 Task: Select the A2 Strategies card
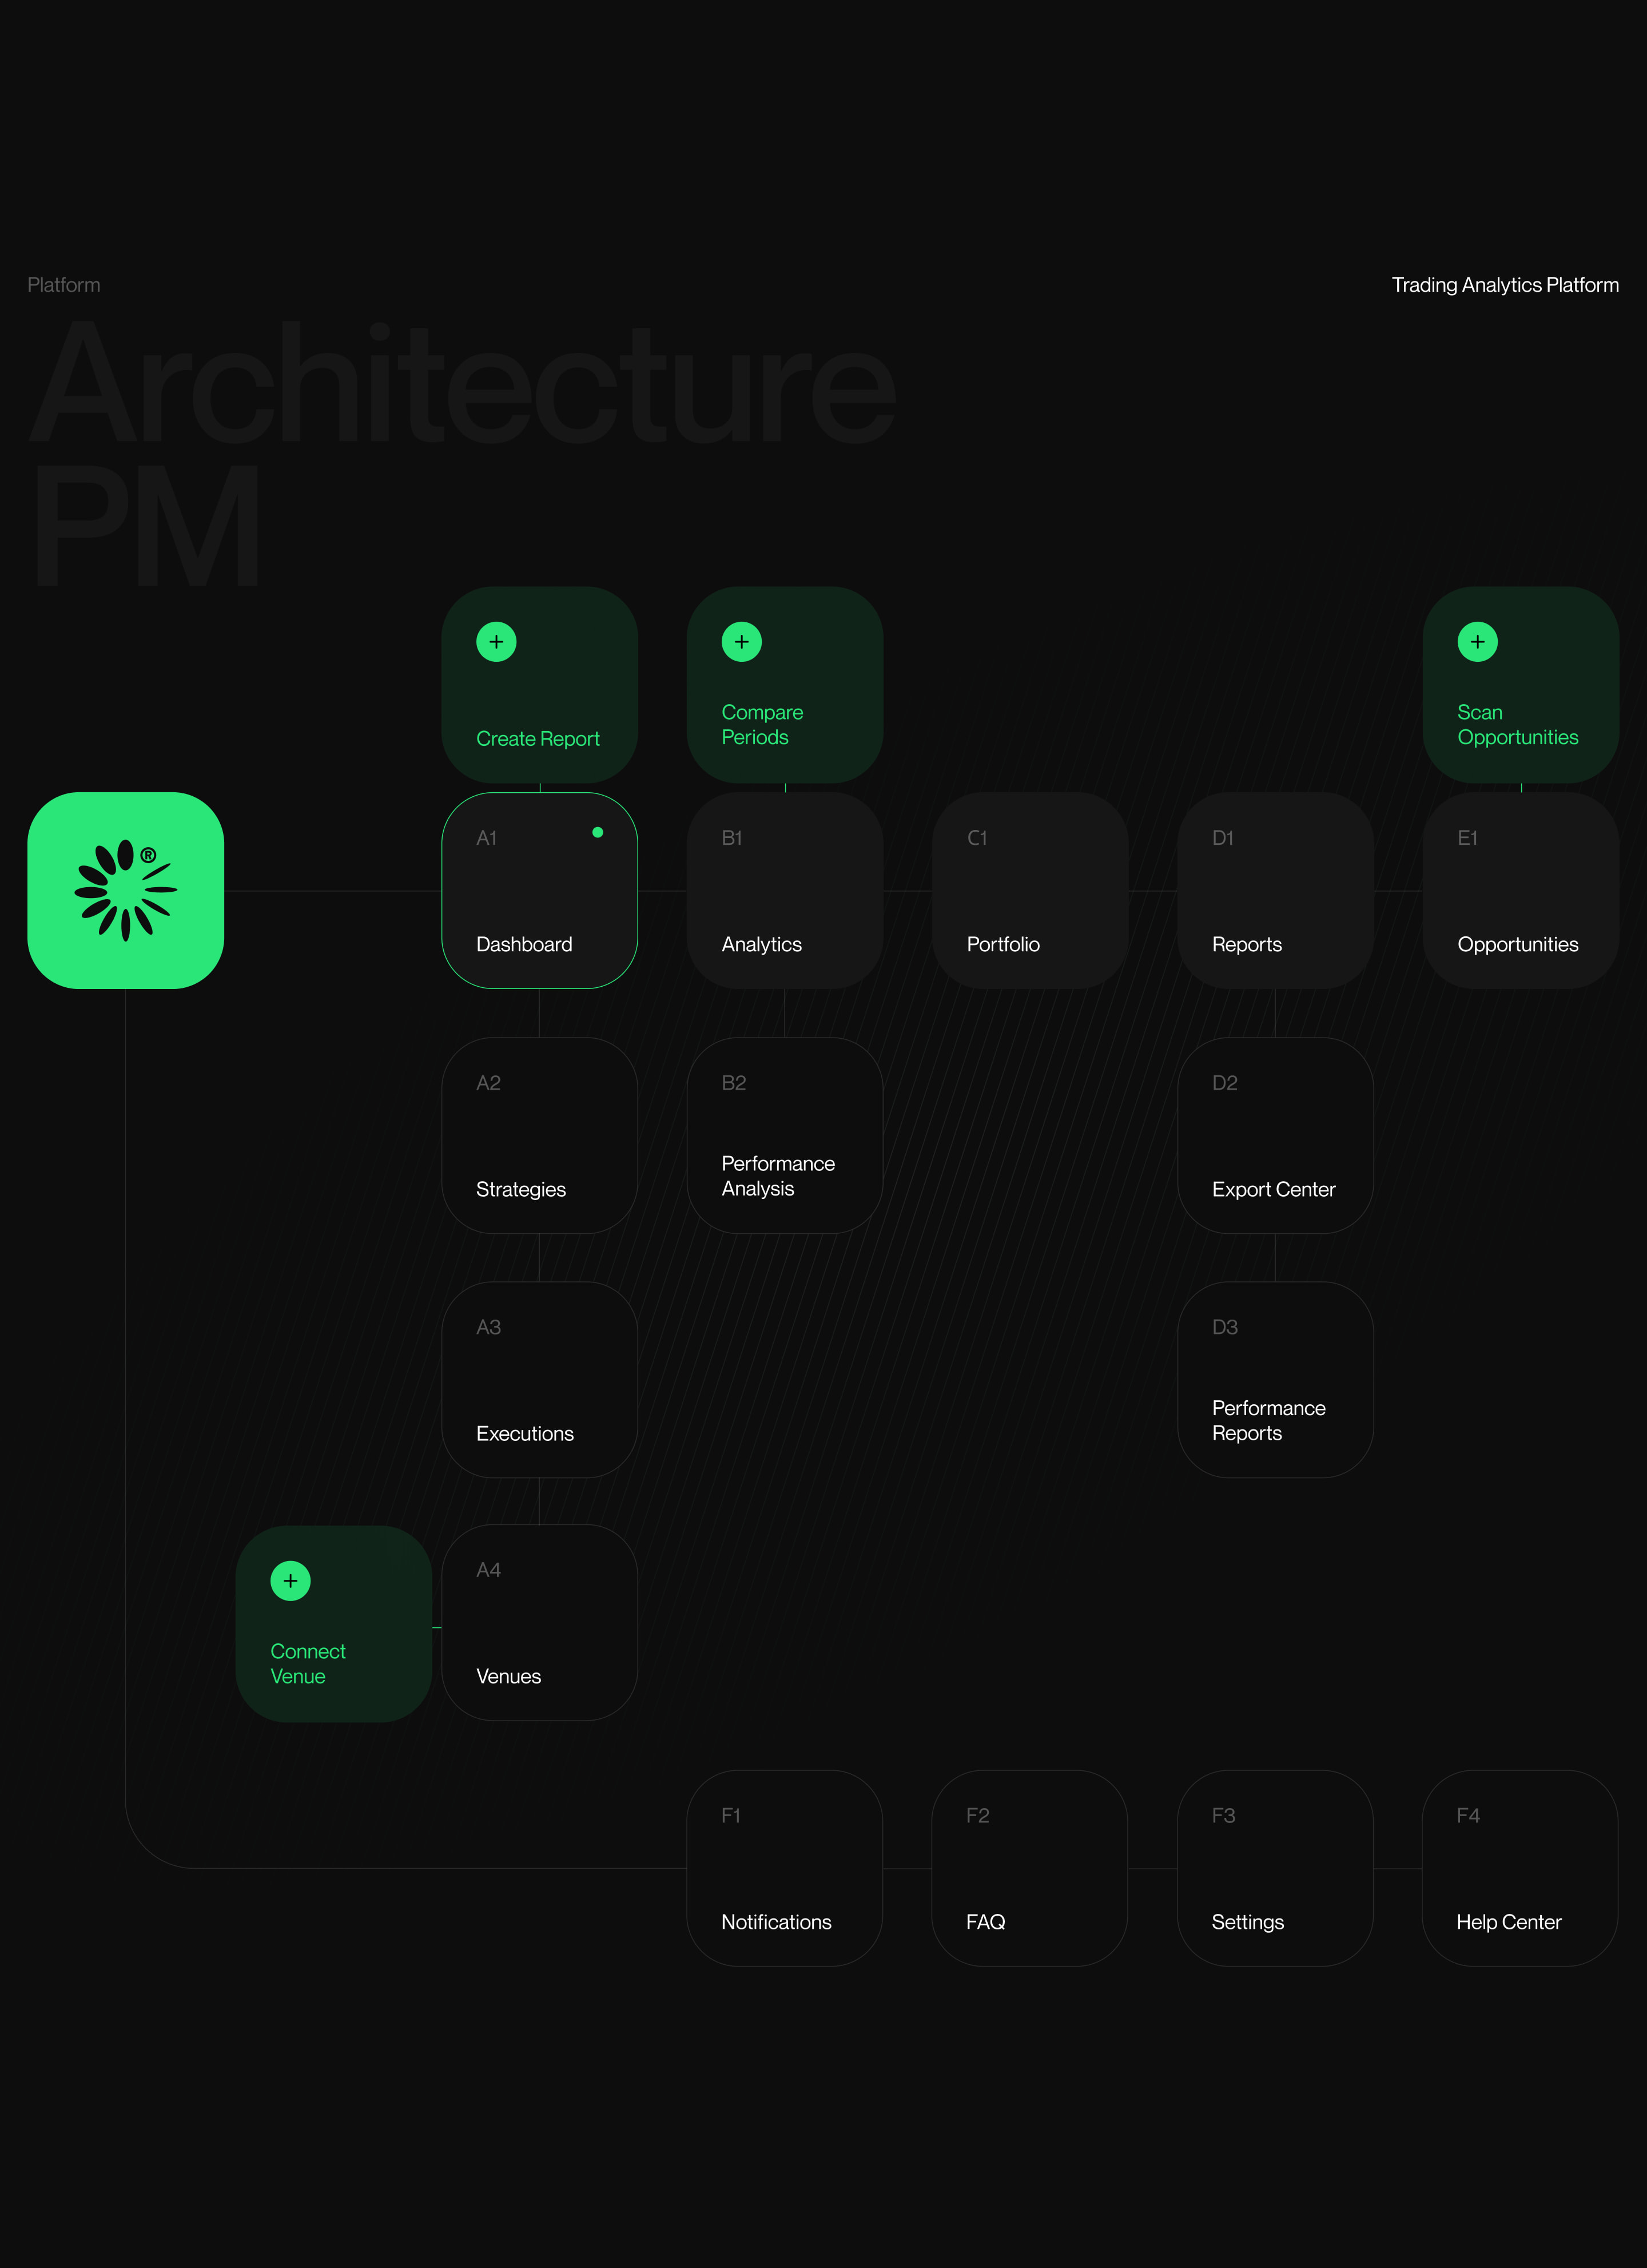(x=540, y=1135)
